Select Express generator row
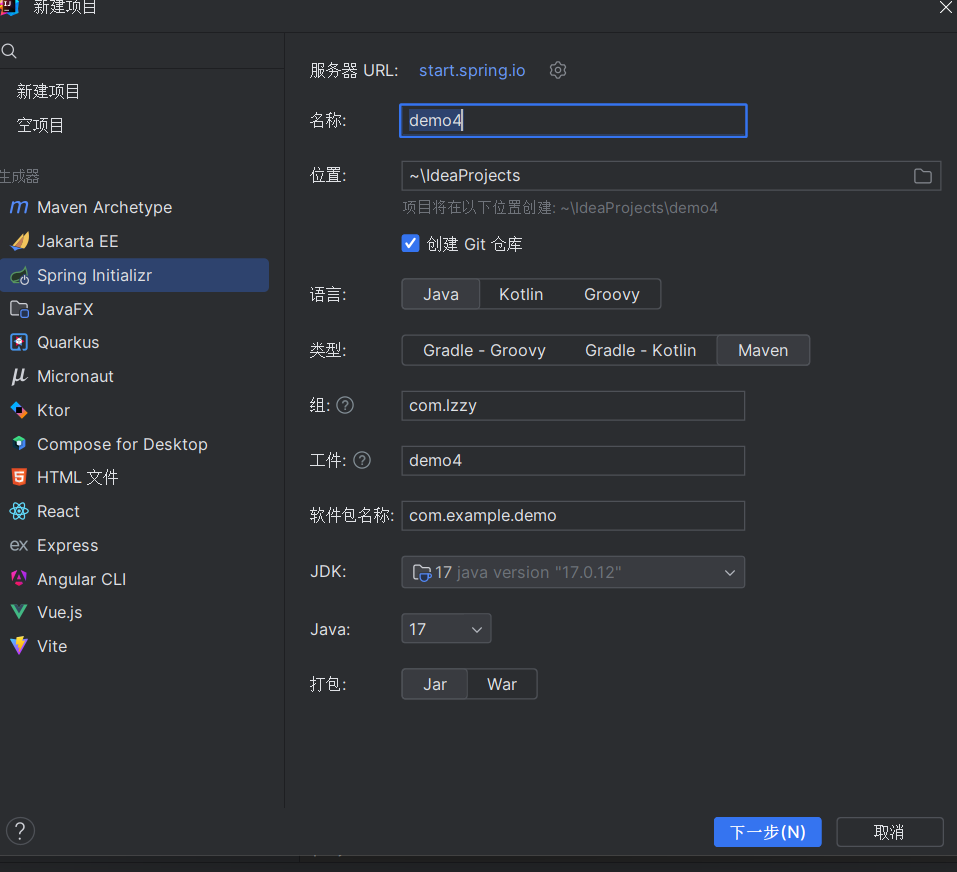Image resolution: width=957 pixels, height=872 pixels. [x=134, y=545]
